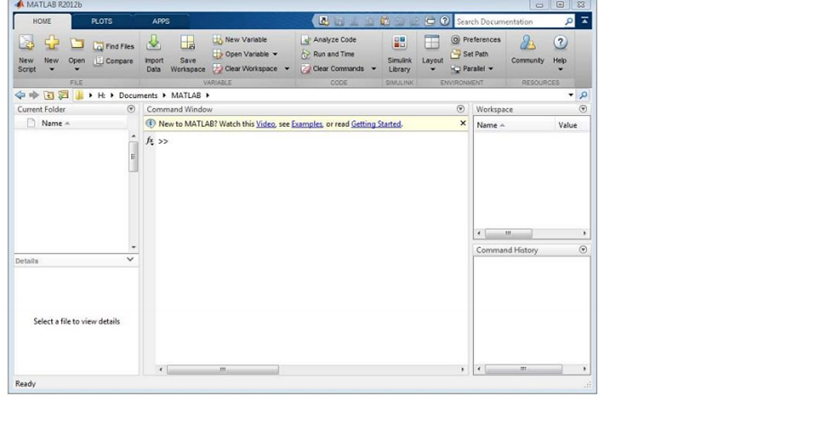Click Clear Workspace

[245, 69]
